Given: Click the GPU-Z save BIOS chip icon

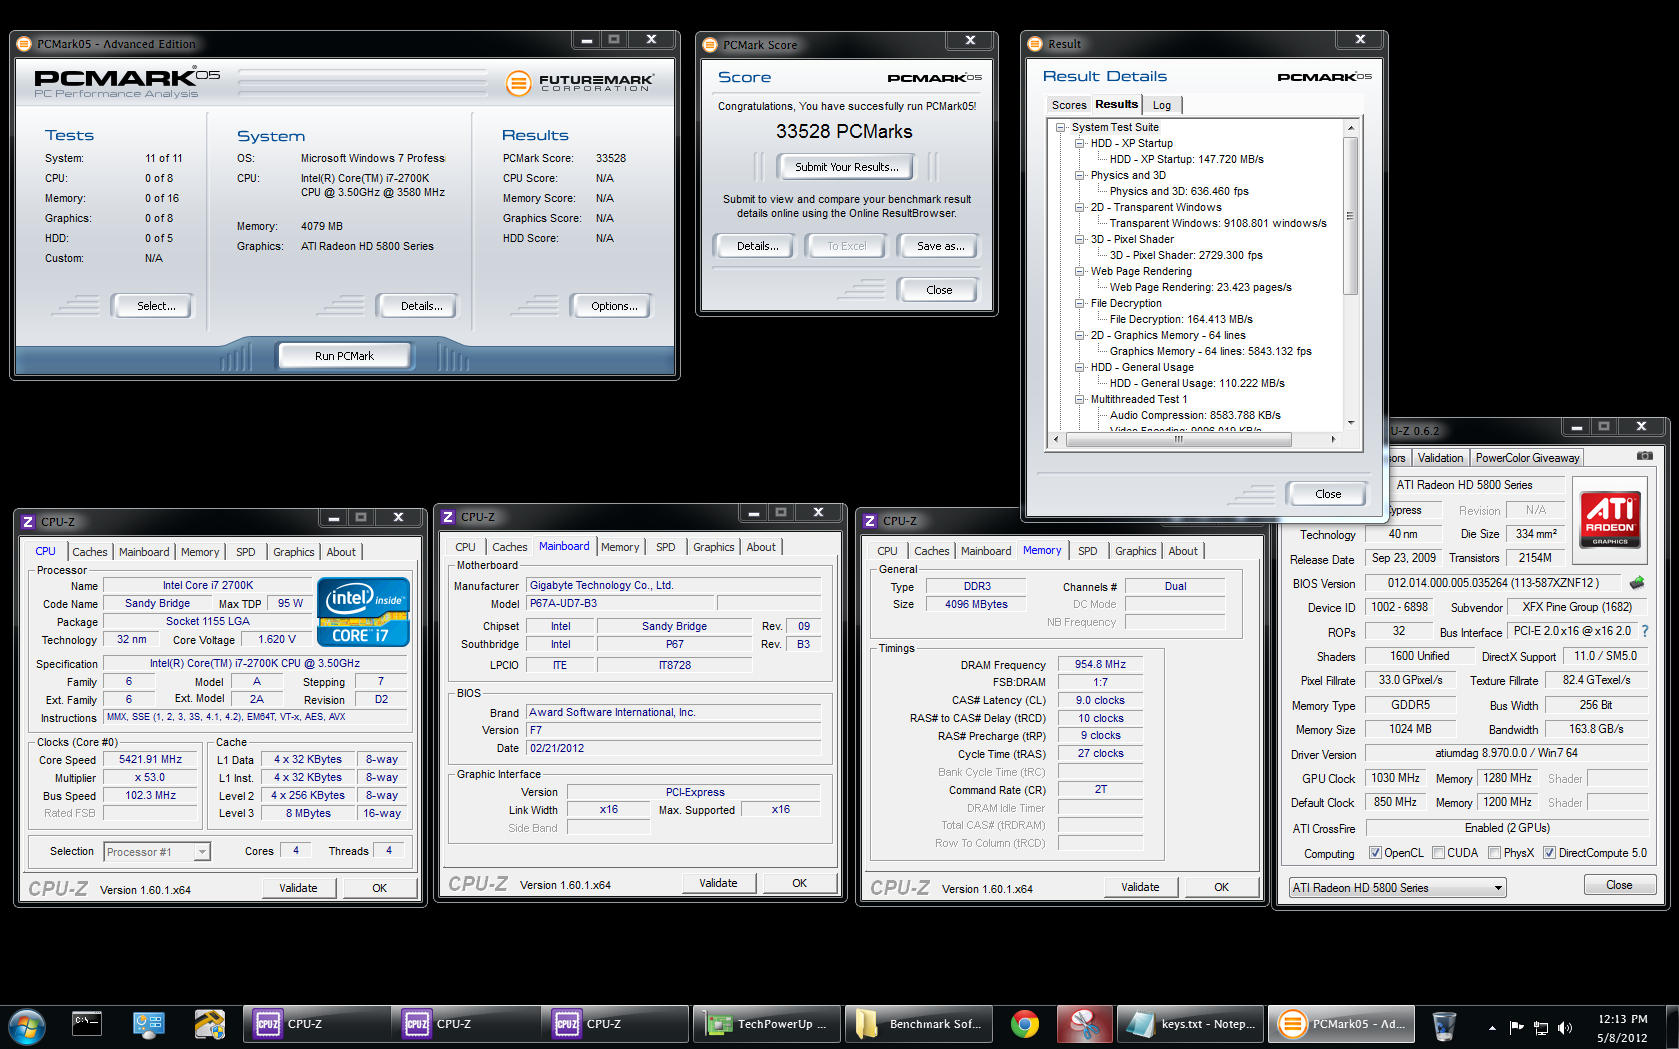Looking at the screenshot, I should click(x=1637, y=583).
